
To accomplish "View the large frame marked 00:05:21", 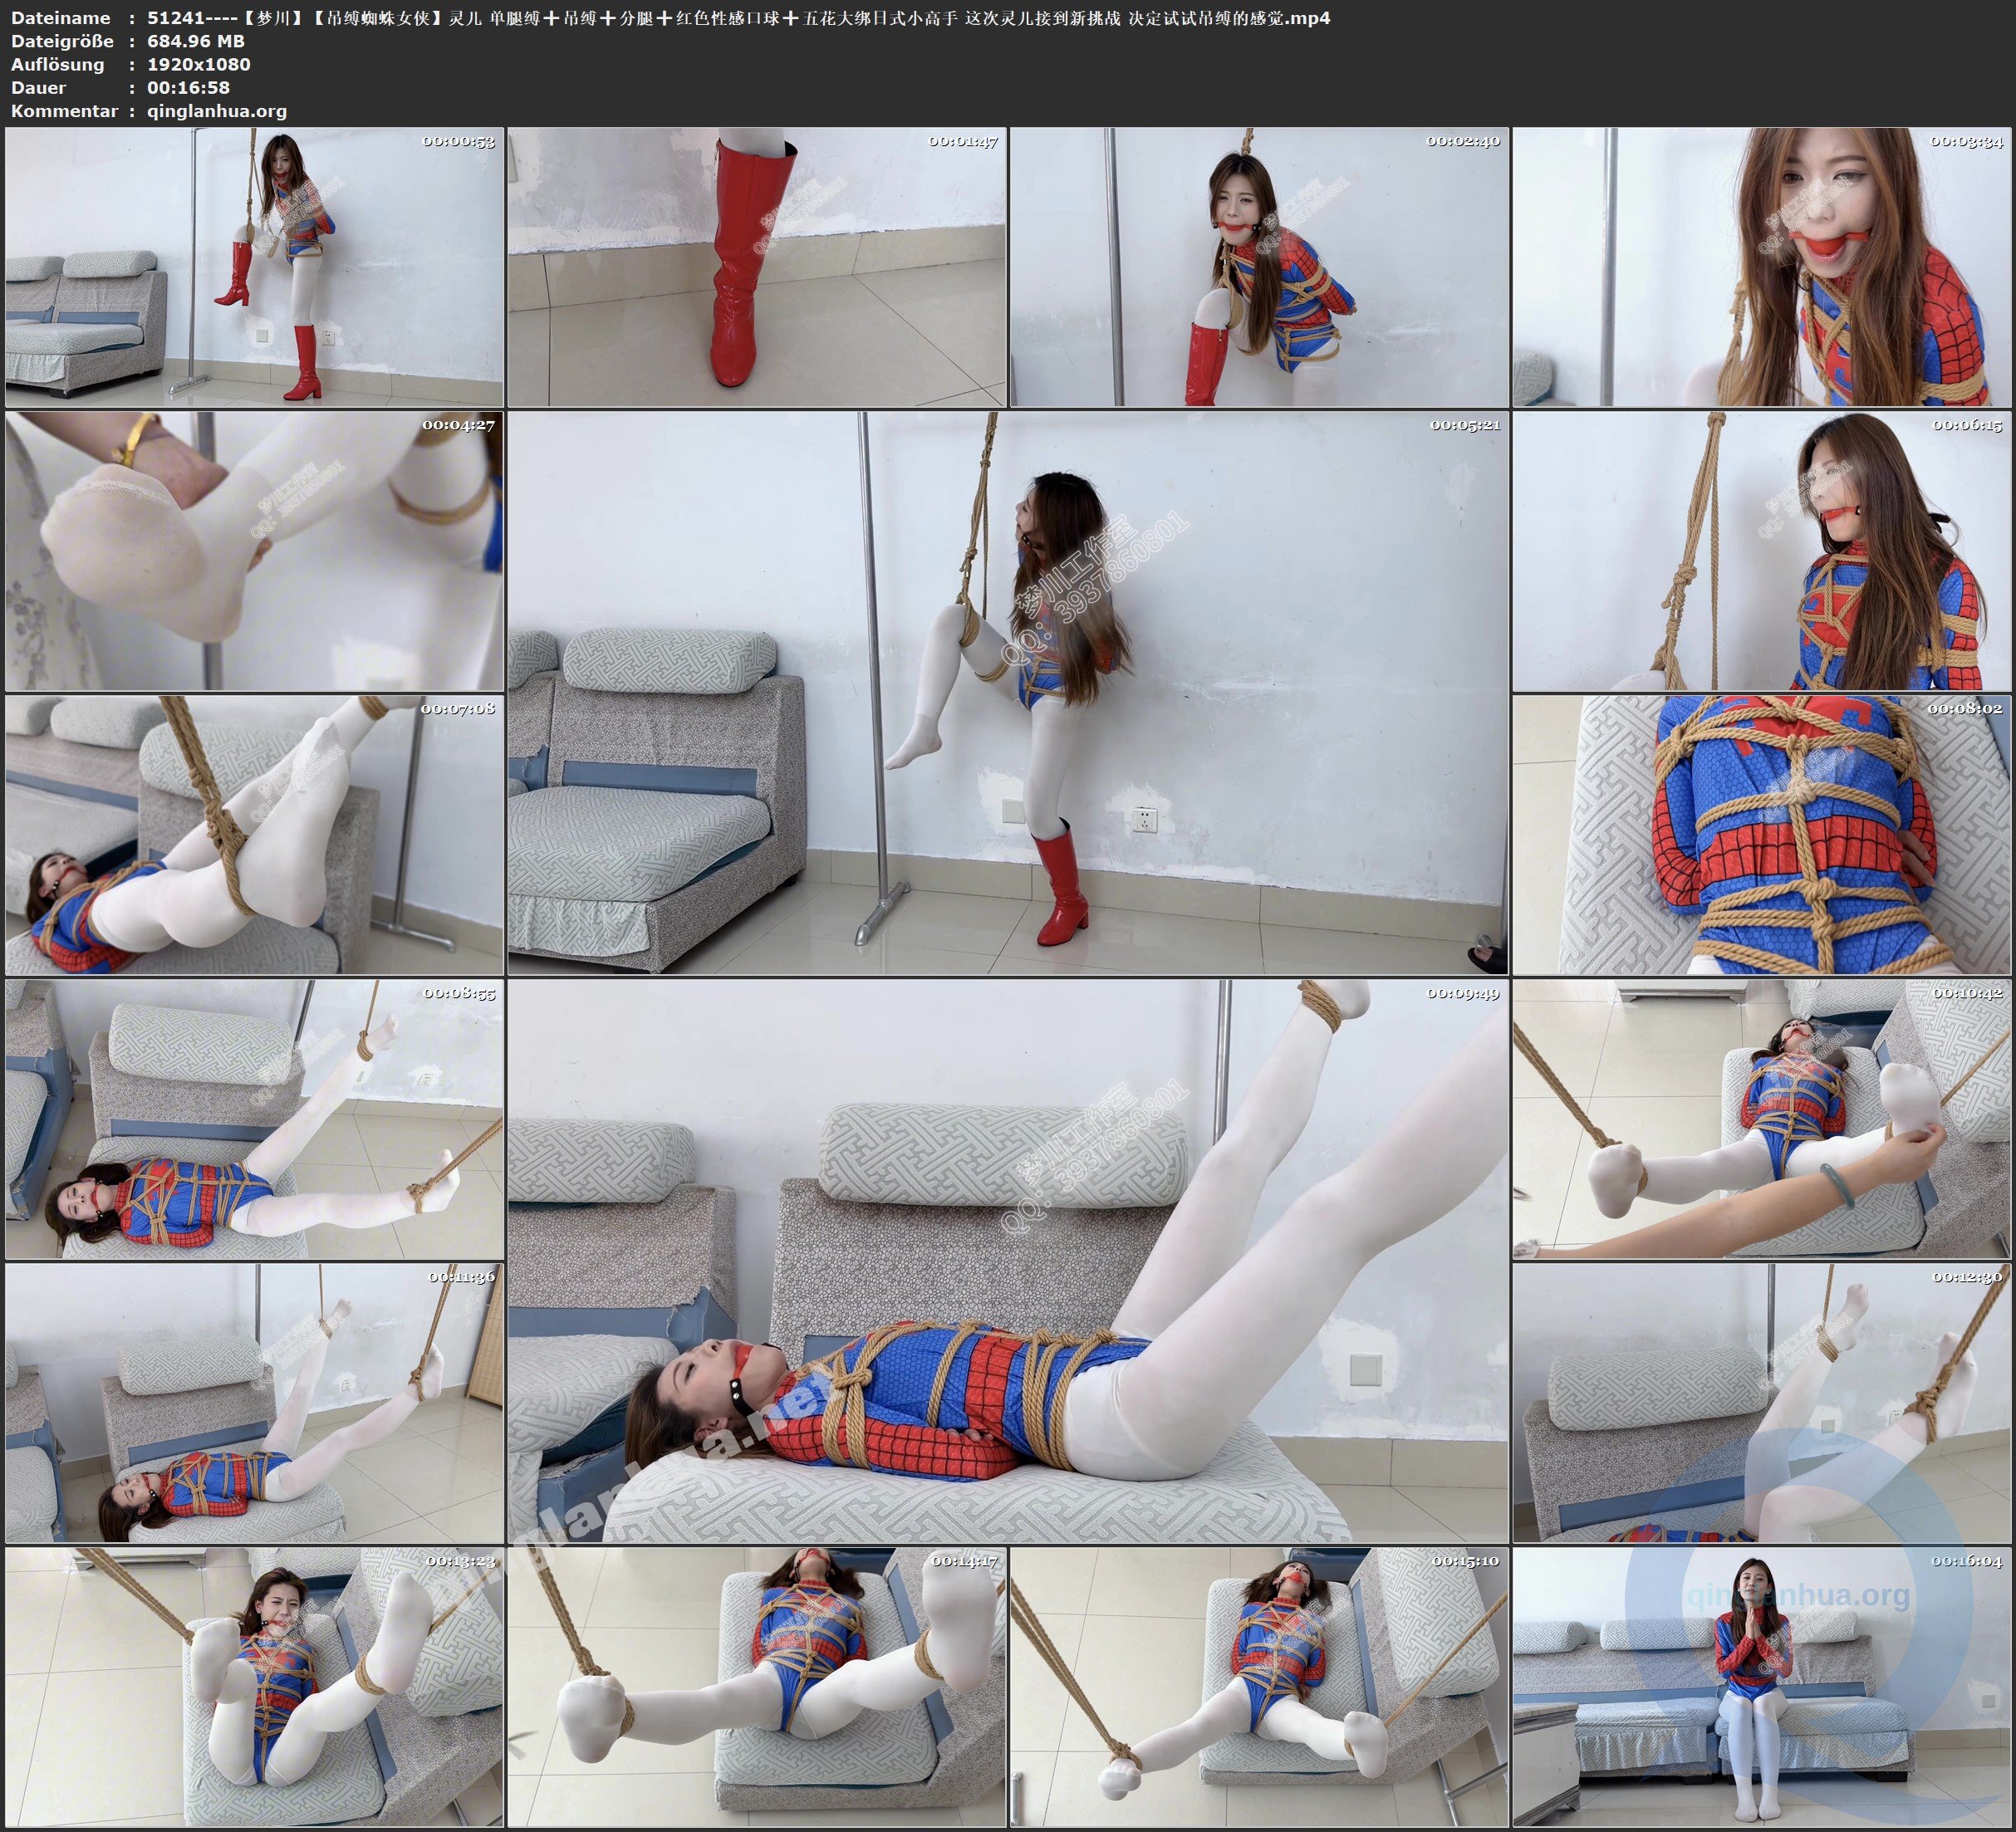I will point(1008,693).
